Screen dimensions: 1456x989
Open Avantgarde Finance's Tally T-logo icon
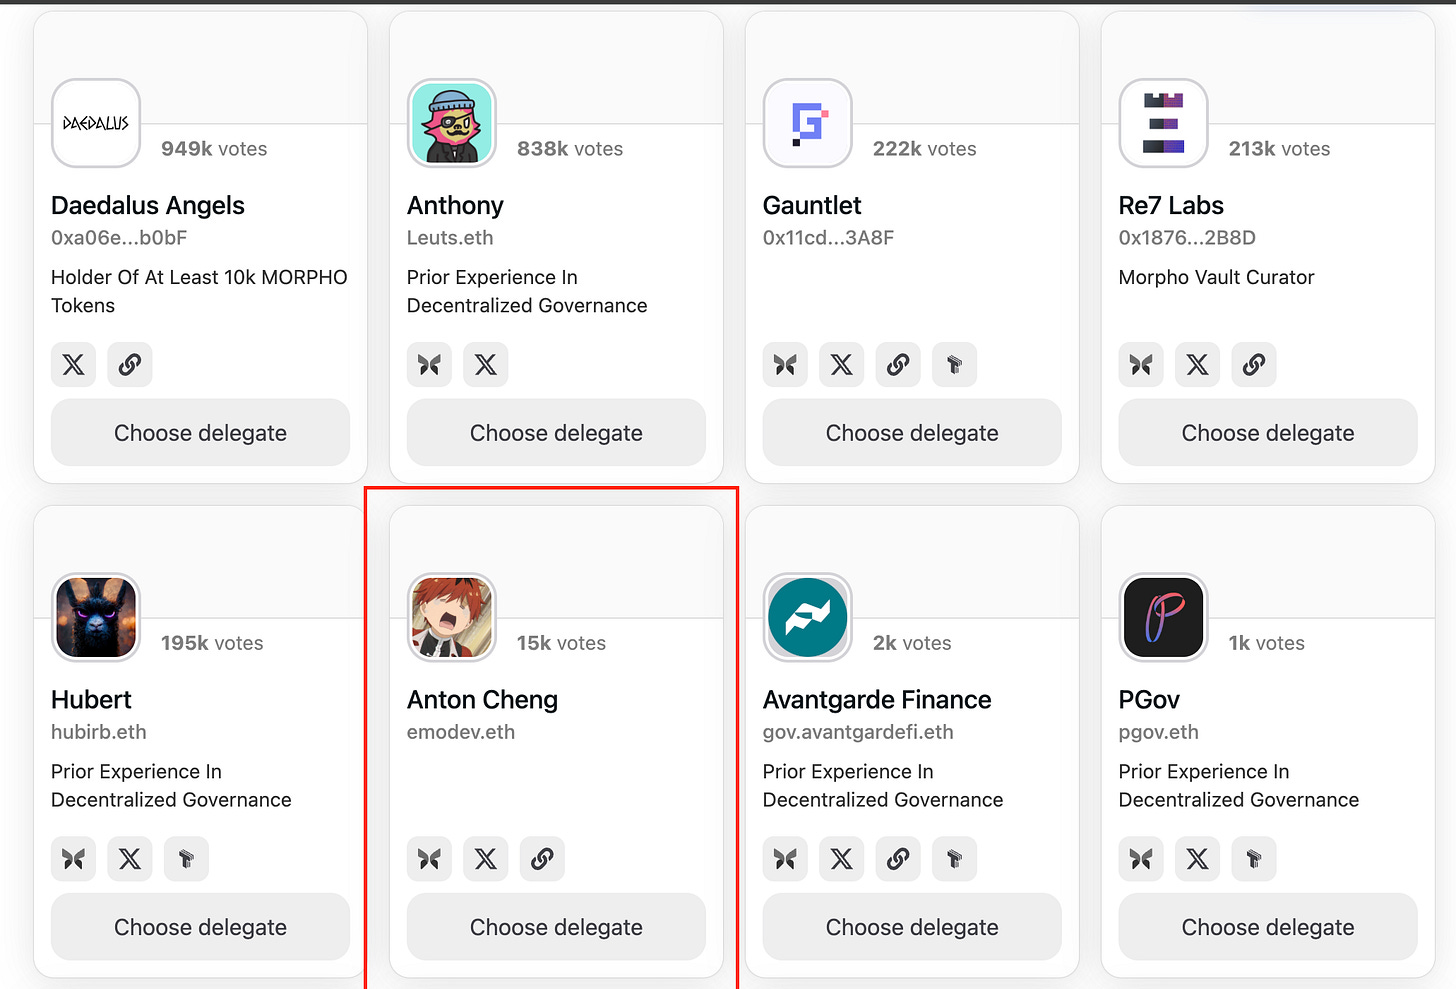(954, 859)
